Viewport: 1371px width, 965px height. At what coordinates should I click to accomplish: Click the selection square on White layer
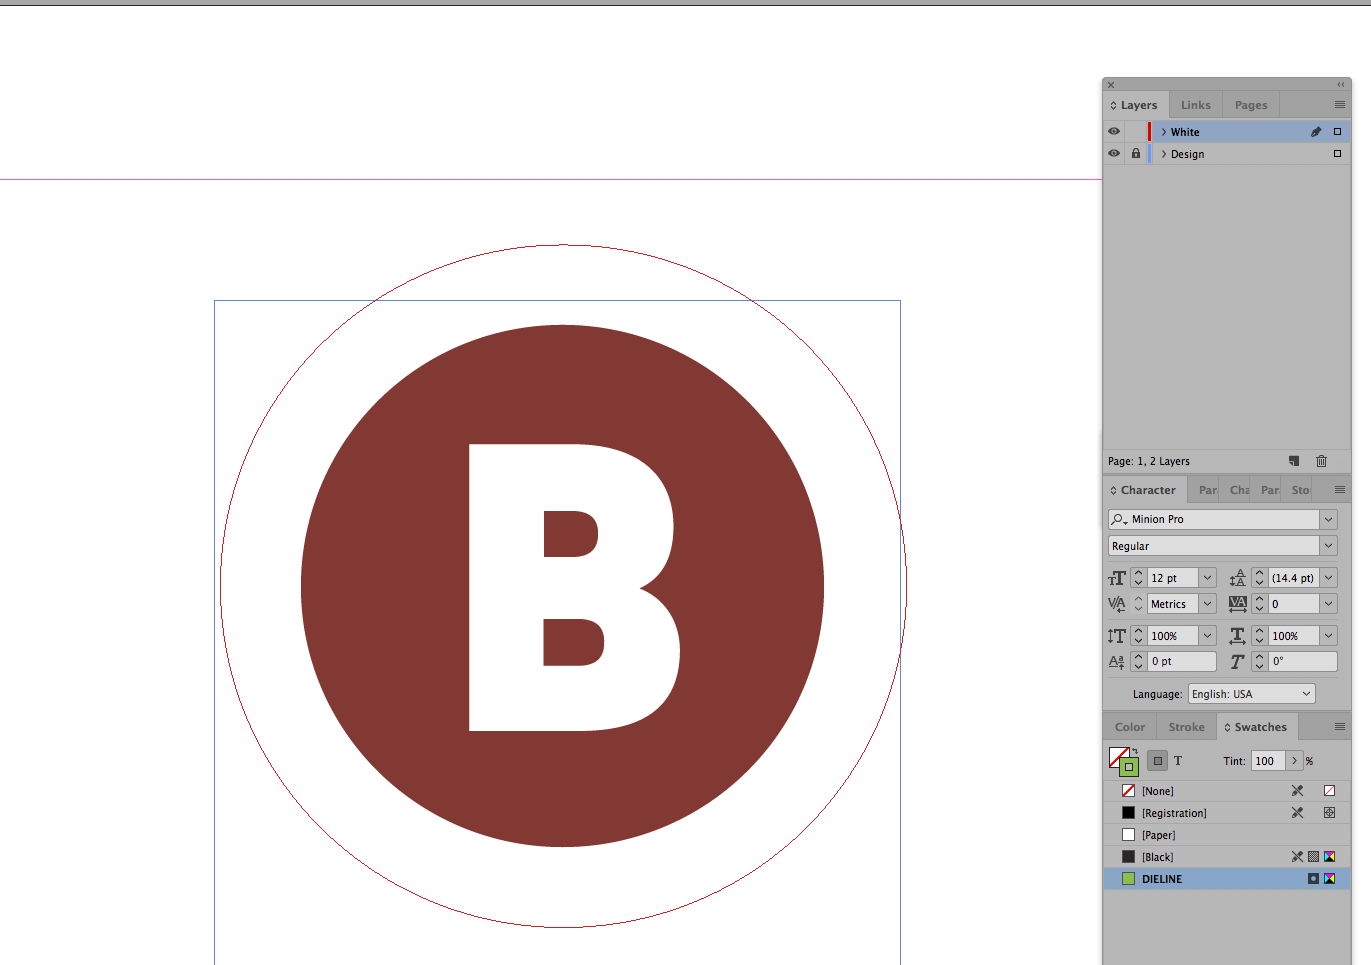pyautogui.click(x=1337, y=132)
